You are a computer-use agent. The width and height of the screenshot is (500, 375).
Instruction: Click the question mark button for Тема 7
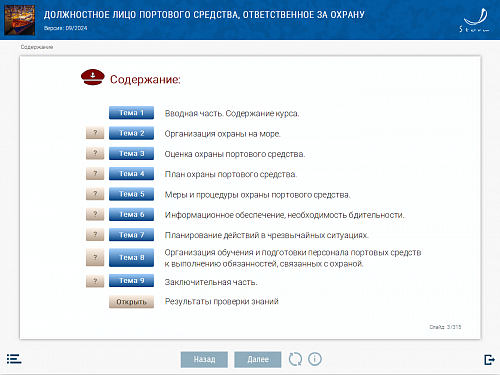tap(95, 235)
